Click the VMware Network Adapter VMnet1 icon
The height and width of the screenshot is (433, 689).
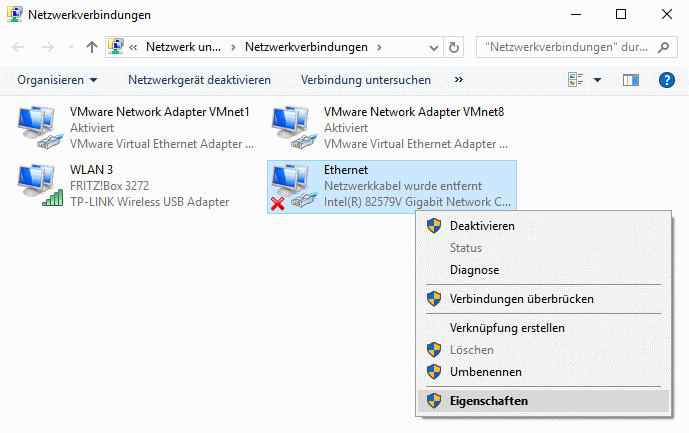[40, 127]
